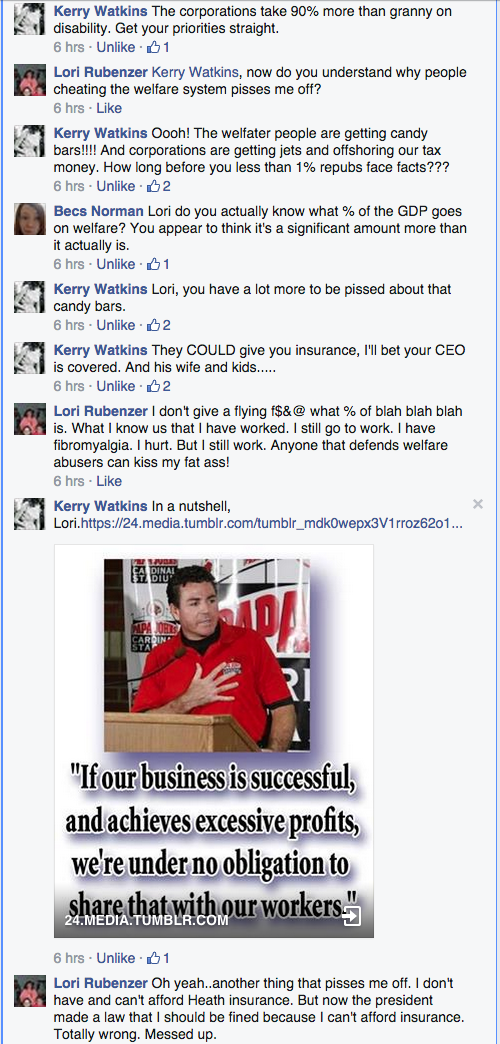
Task: Click the 24.MEDIA.TUMBLR.COM caption on the image
Action: pyautogui.click(x=146, y=921)
